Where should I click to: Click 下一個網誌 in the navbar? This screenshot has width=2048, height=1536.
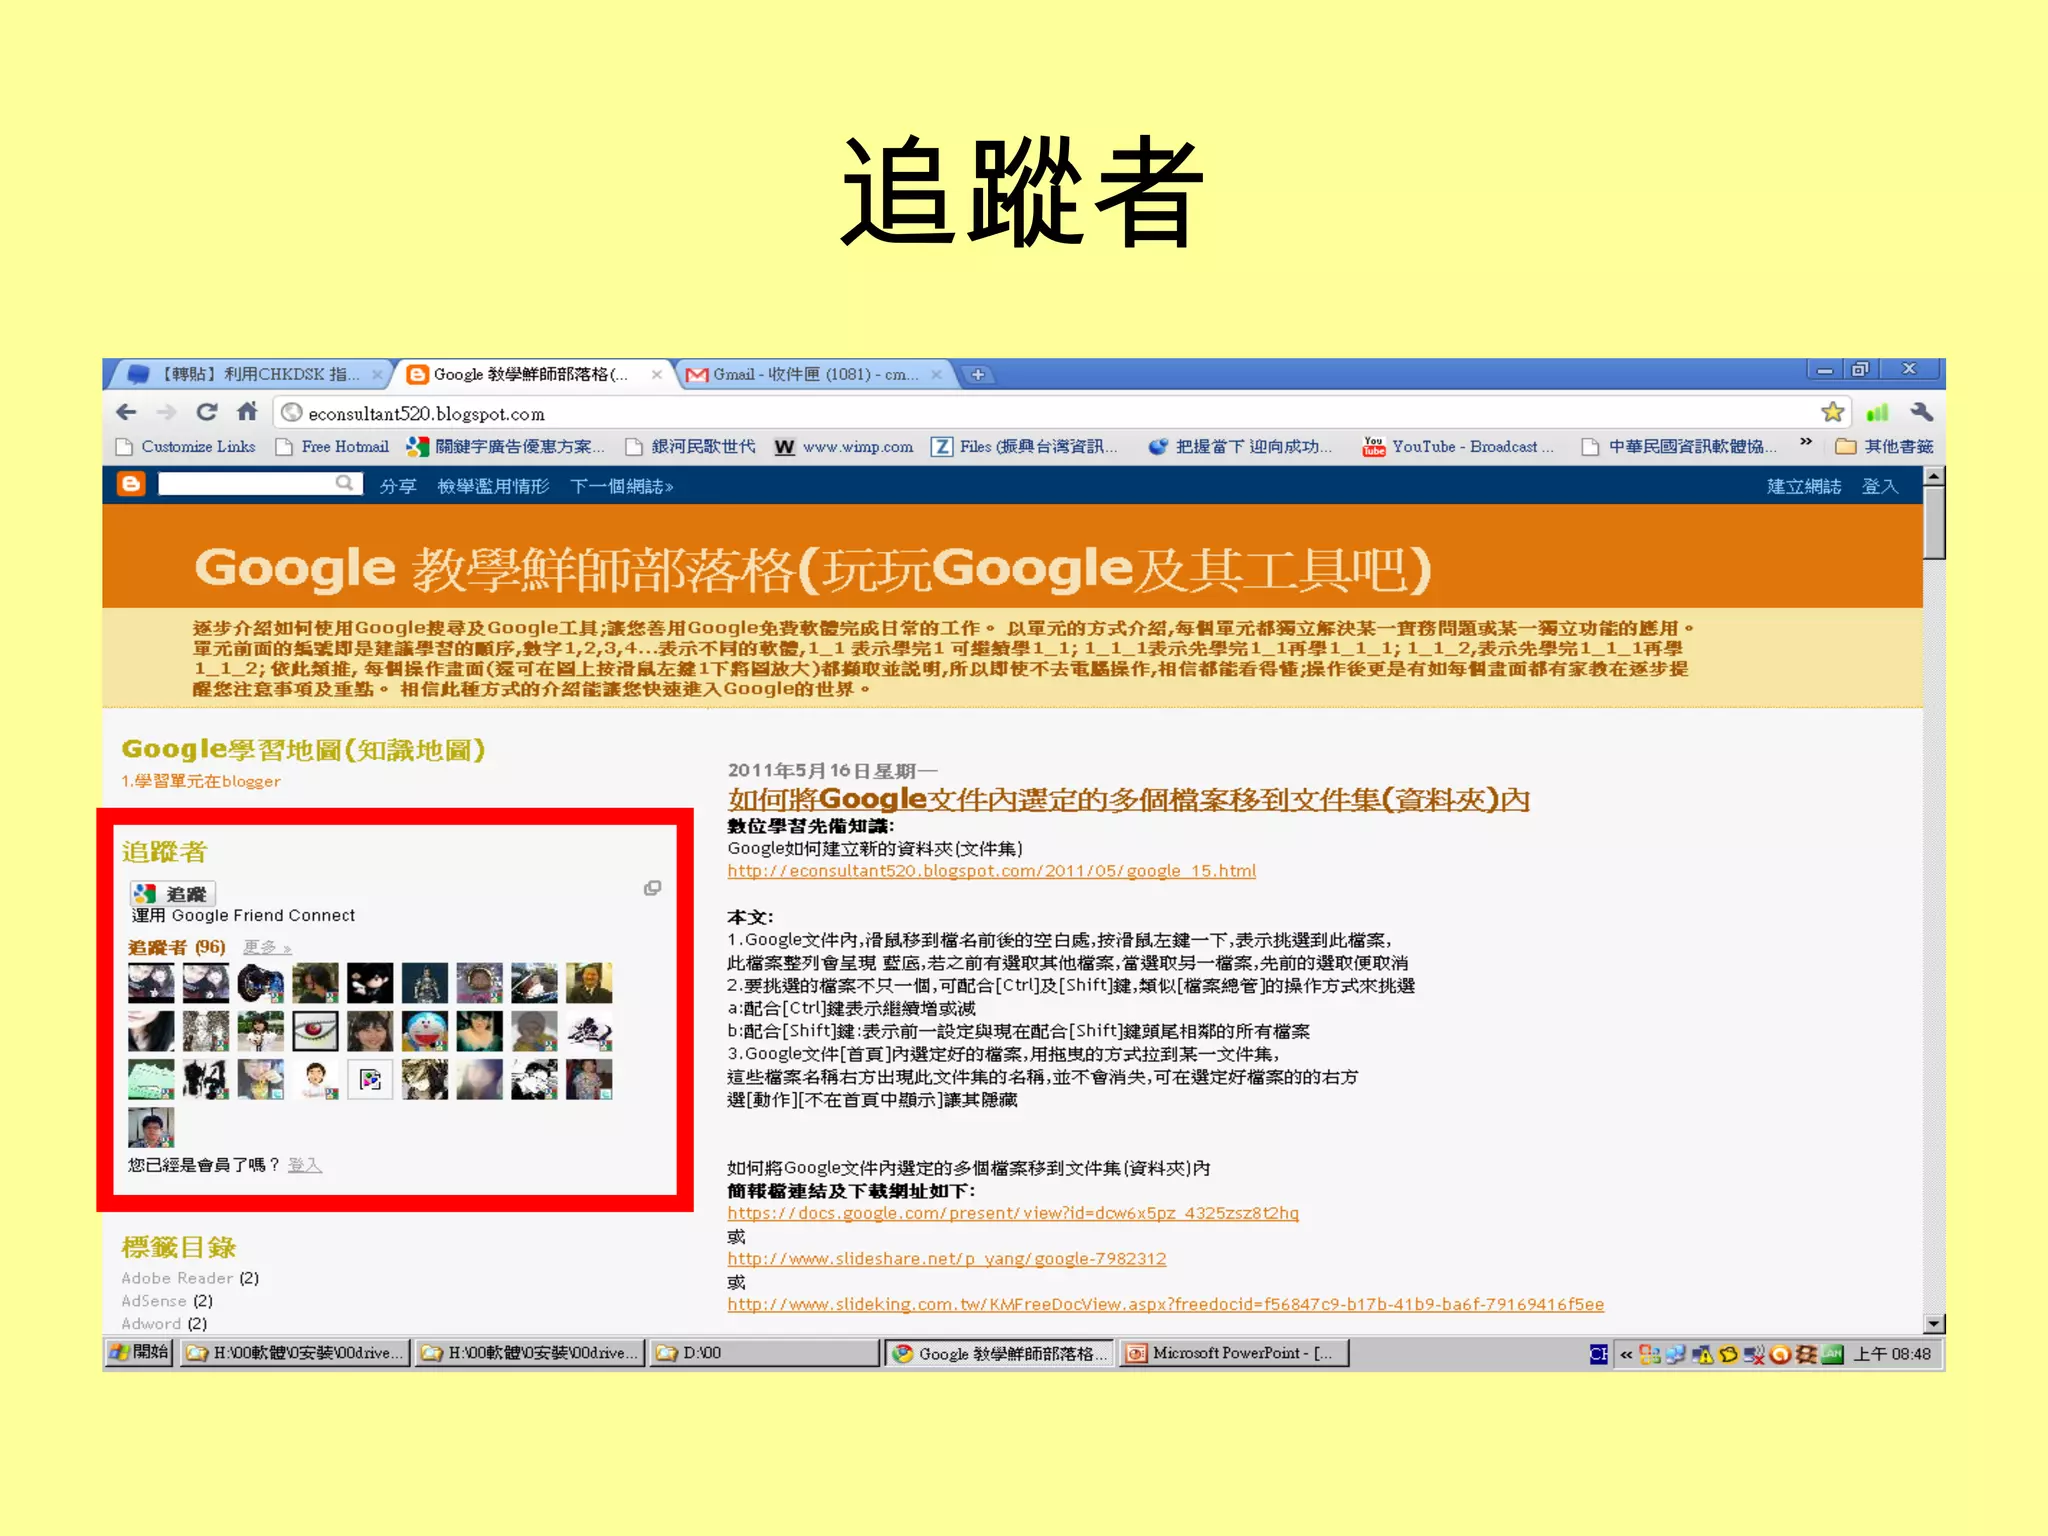621,486
